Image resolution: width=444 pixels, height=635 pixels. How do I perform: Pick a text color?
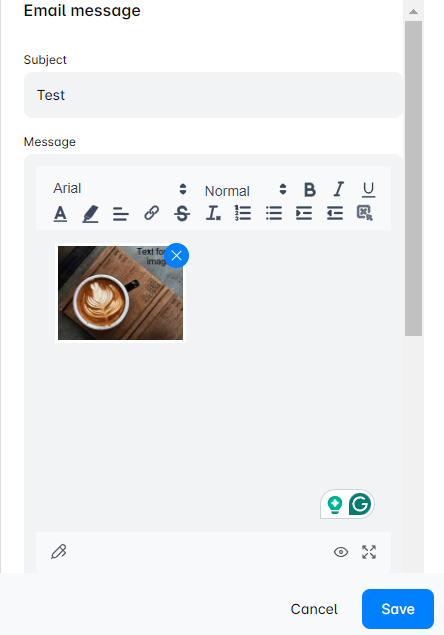click(x=60, y=213)
